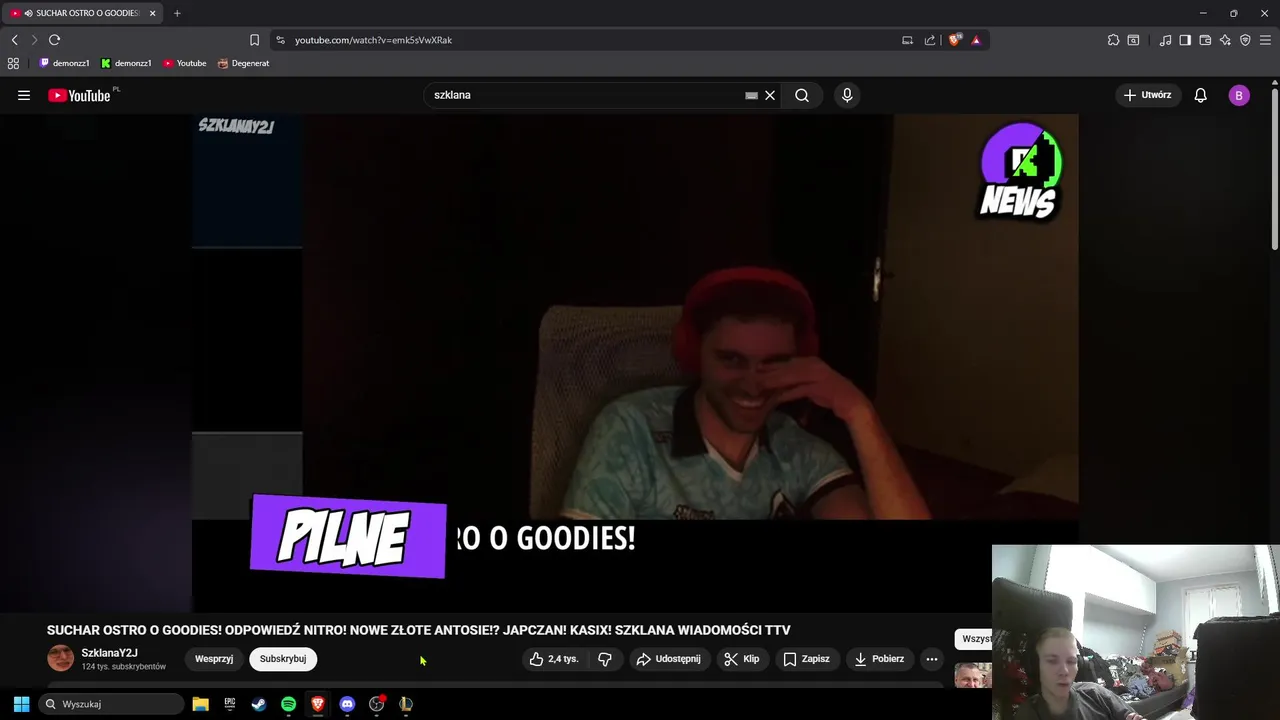This screenshot has height=720, width=1280.
Task: Share the video via Udostępnij
Action: click(x=669, y=659)
